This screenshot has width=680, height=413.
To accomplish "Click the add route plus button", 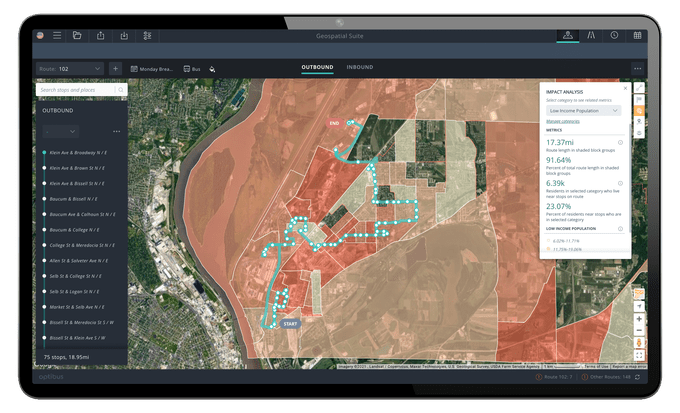I will [x=116, y=69].
